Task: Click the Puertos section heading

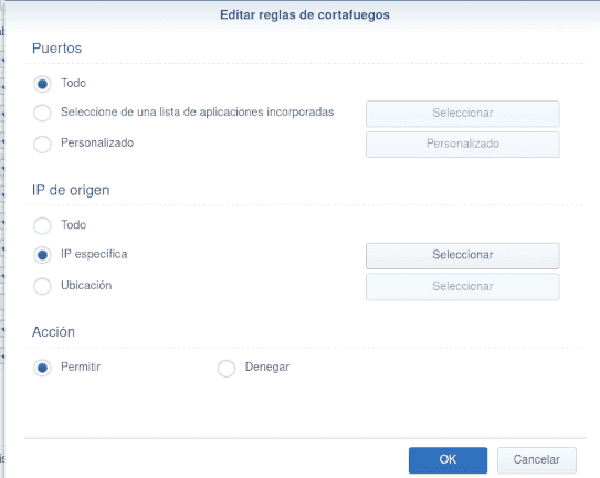Action: coord(57,48)
